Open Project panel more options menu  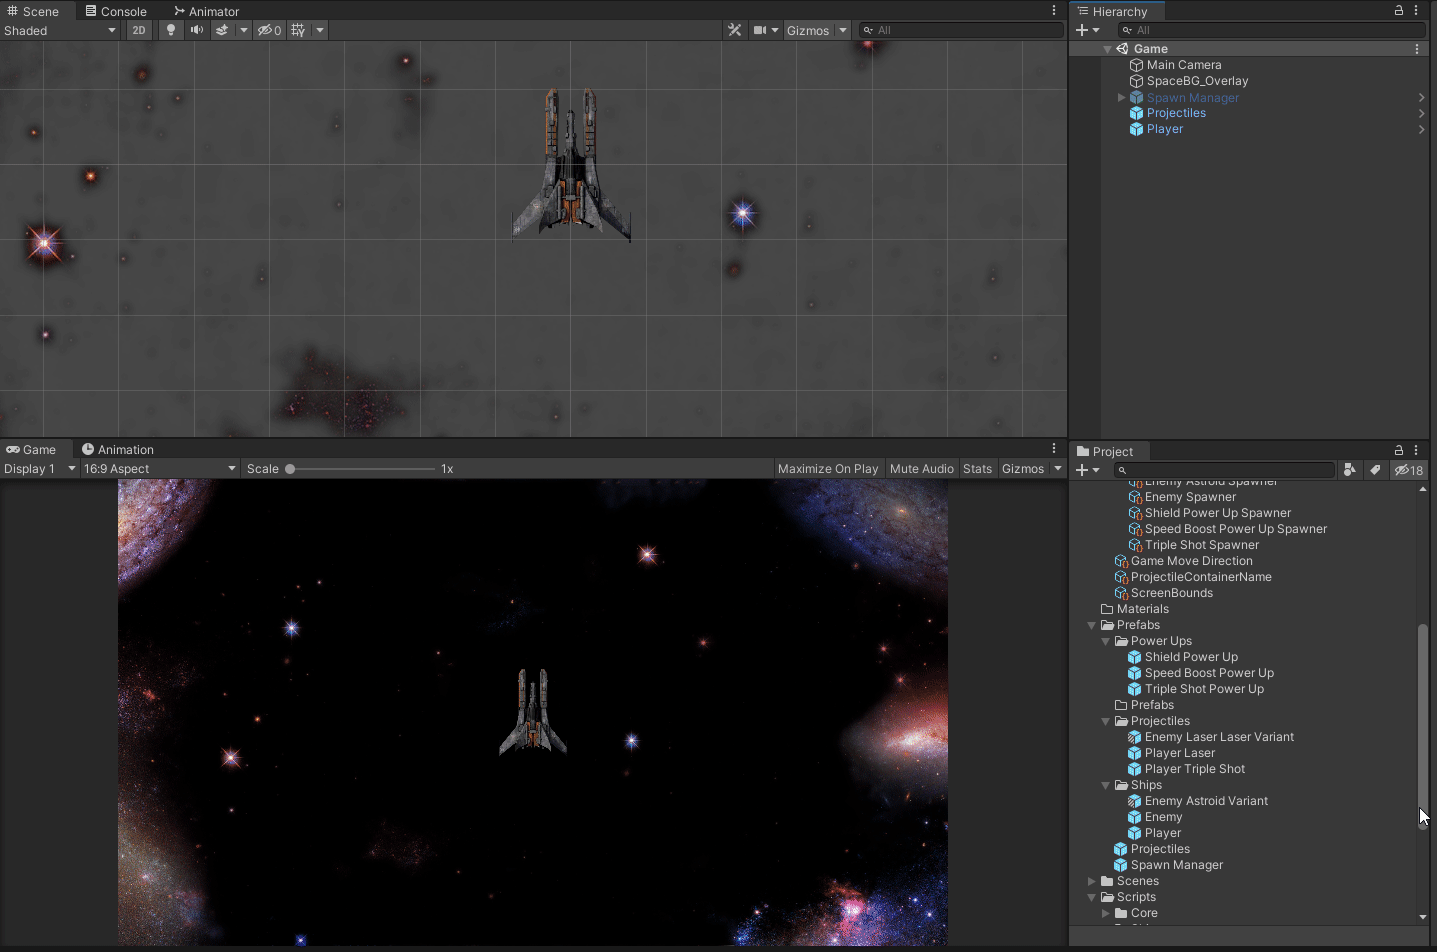[1416, 450]
